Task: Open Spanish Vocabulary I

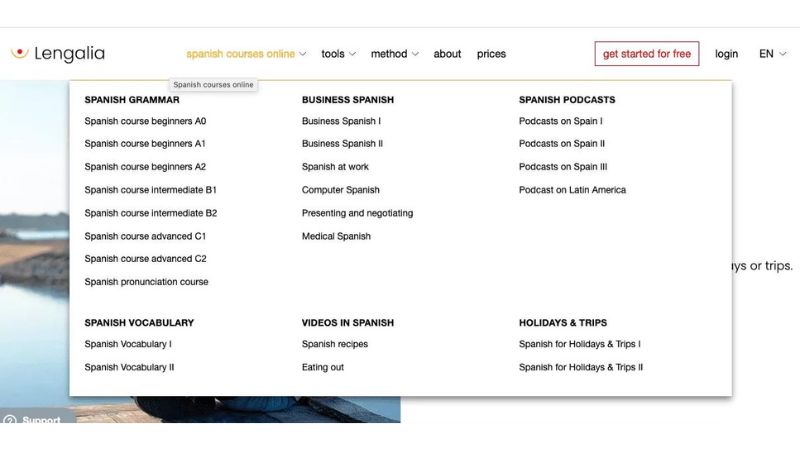Action: [128, 344]
